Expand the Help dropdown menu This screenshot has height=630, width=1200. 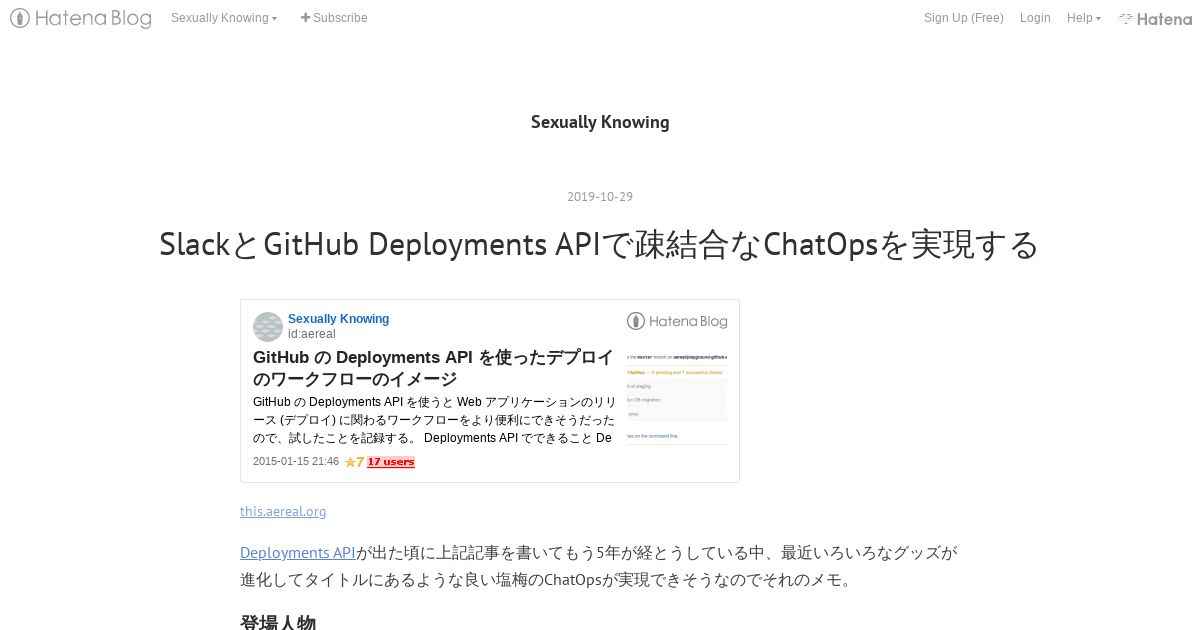(1084, 18)
